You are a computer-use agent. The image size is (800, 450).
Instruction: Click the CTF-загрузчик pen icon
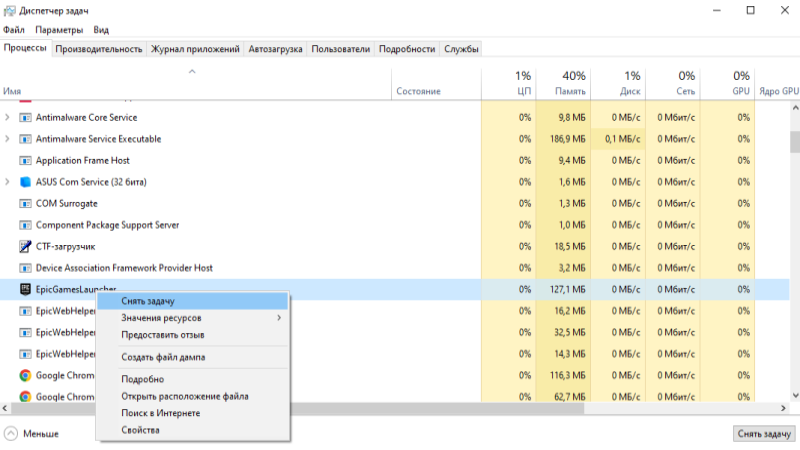pyautogui.click(x=25, y=246)
